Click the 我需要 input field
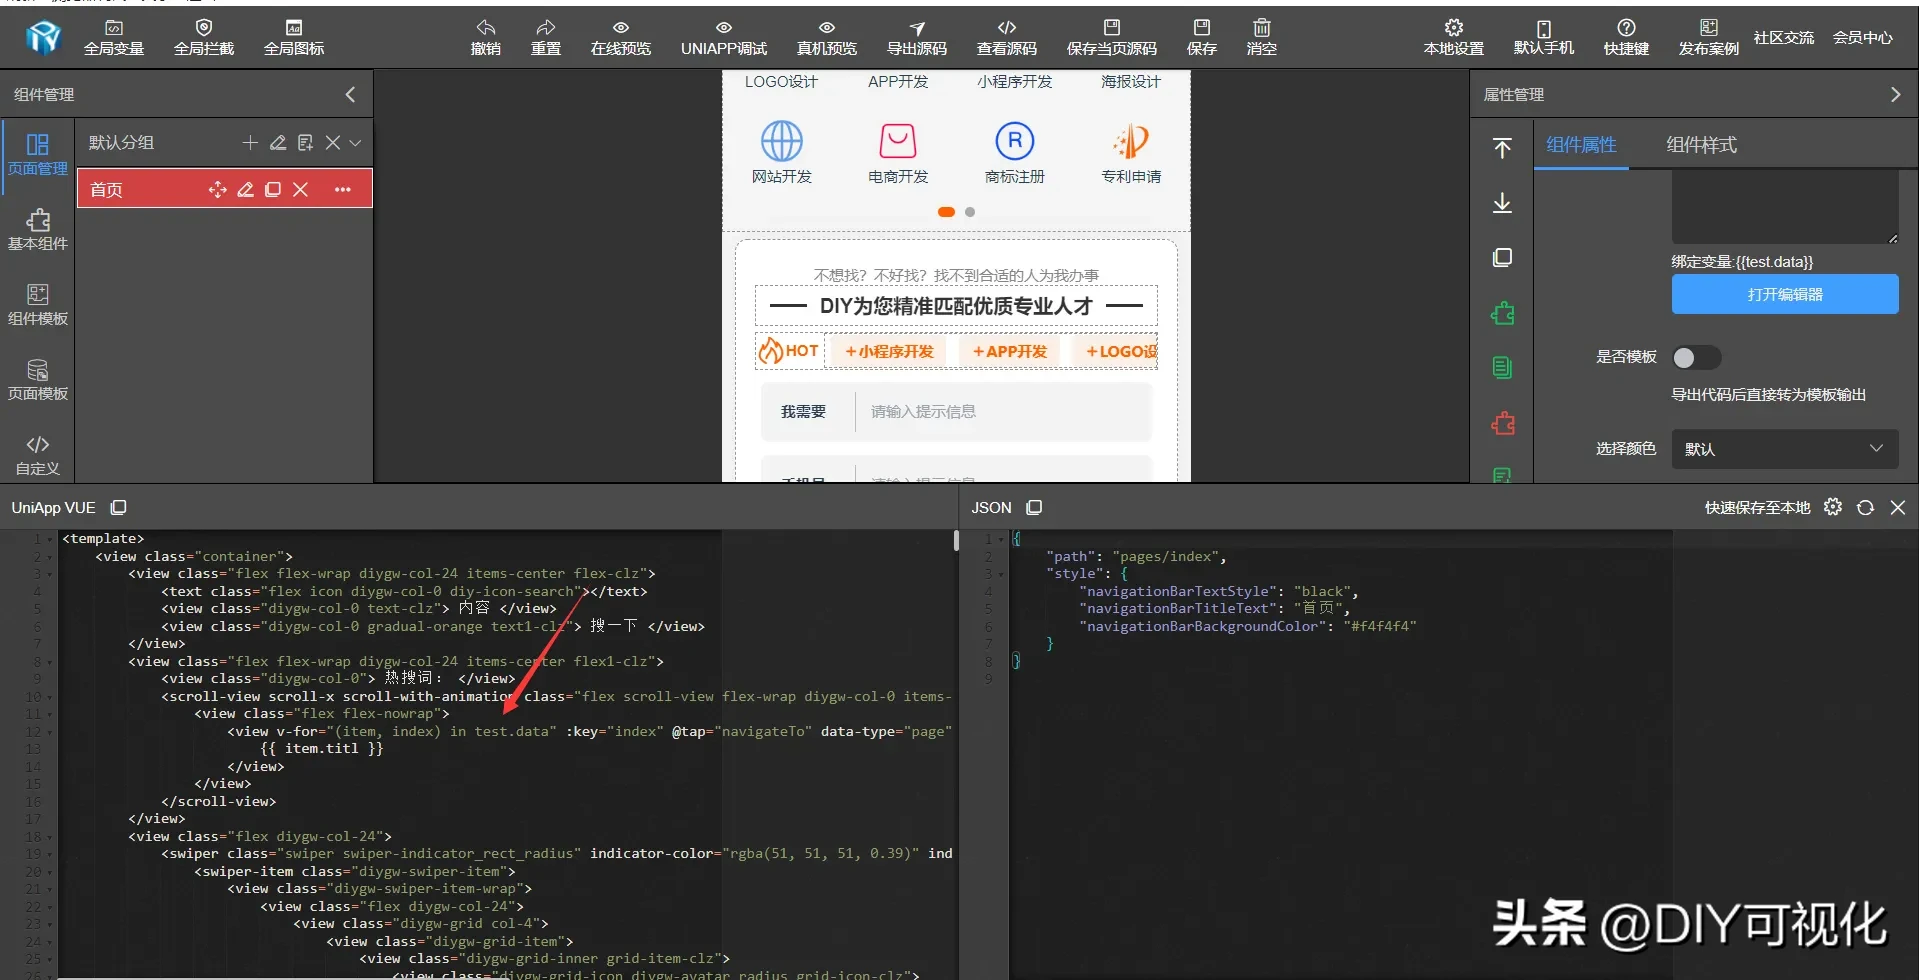Image resolution: width=1919 pixels, height=980 pixels. pyautogui.click(x=1000, y=412)
